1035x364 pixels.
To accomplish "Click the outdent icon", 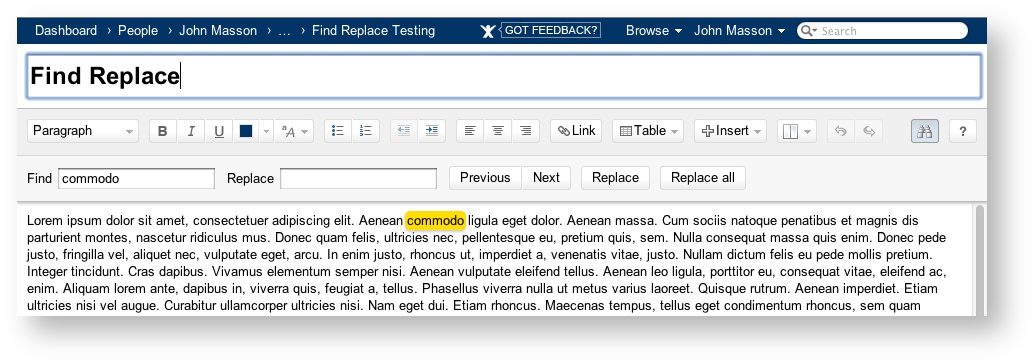I will coord(404,131).
